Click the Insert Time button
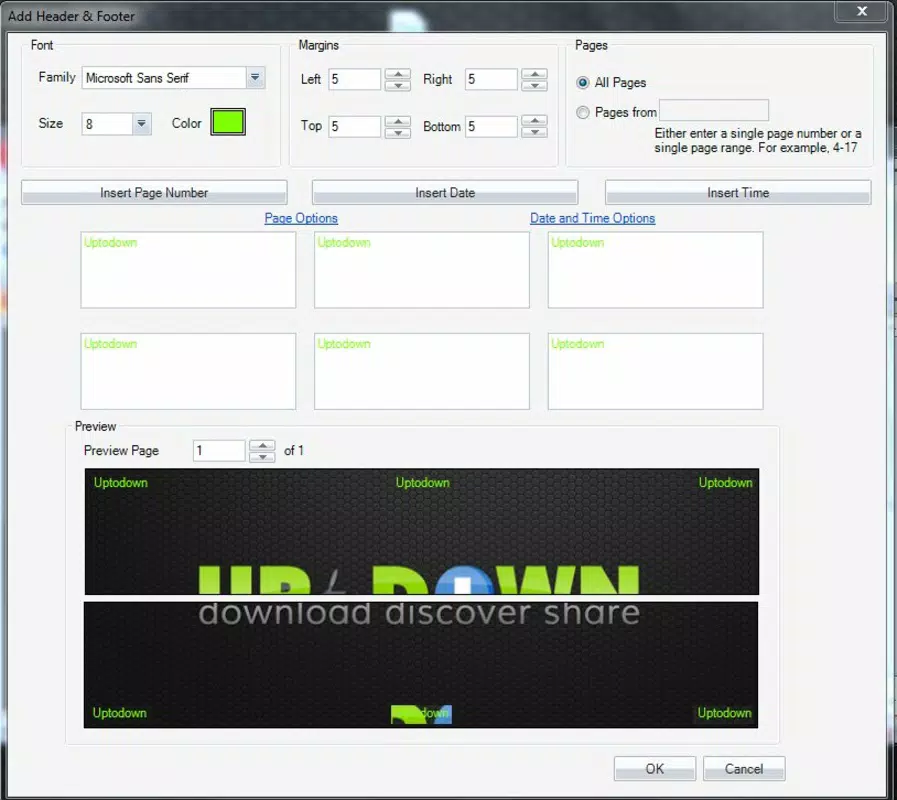 tap(738, 192)
